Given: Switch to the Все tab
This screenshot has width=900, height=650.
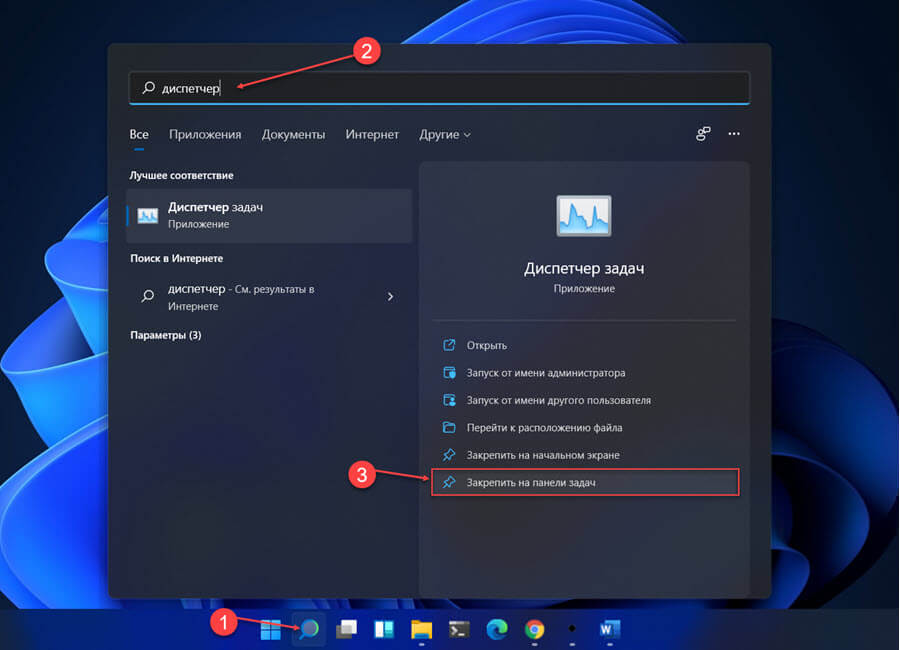Looking at the screenshot, I should point(139,134).
